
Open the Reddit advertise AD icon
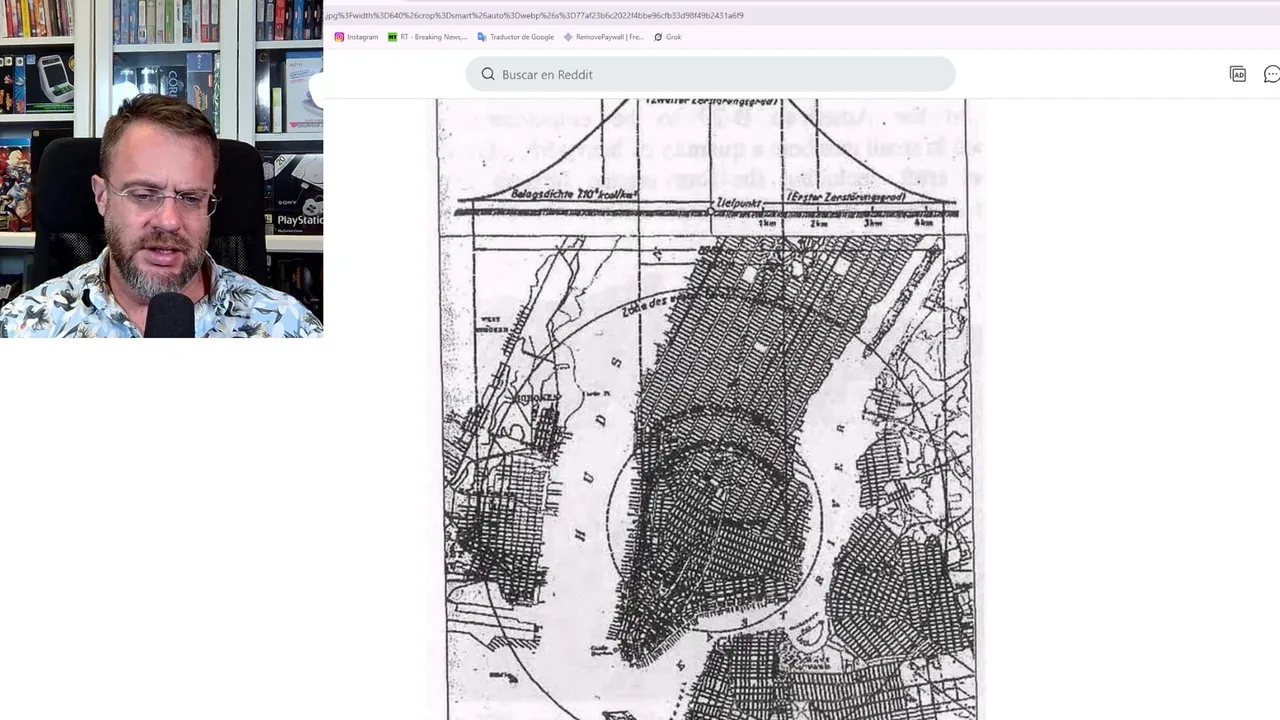click(x=1238, y=74)
